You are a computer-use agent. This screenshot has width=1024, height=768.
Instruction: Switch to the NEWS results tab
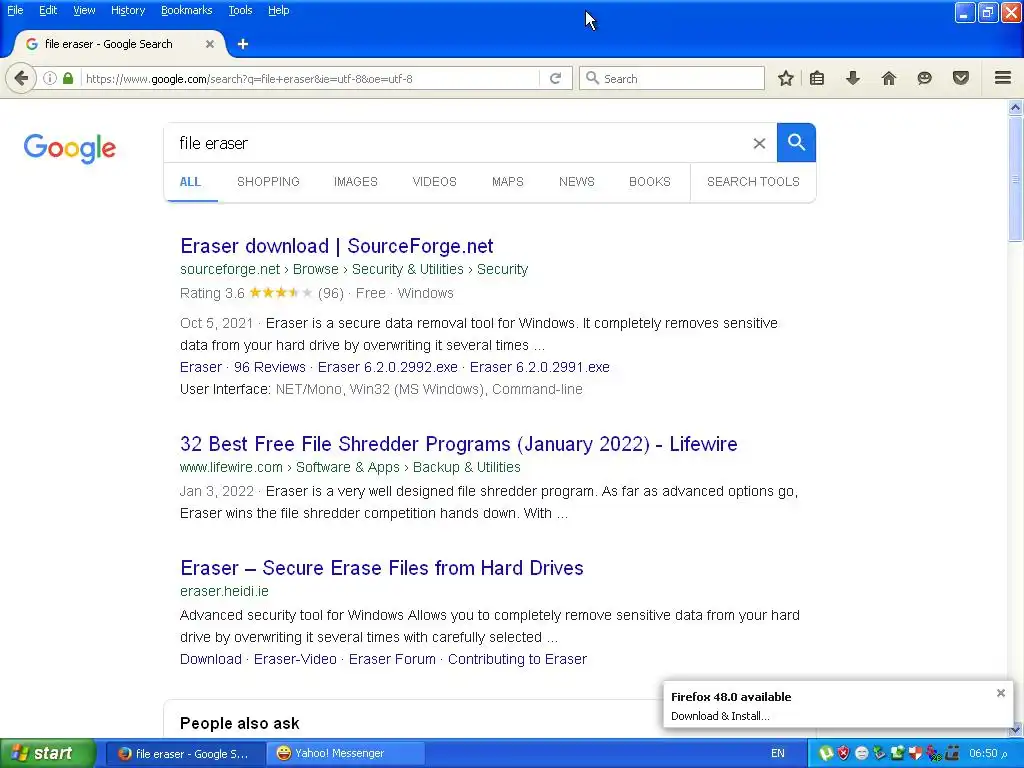point(577,182)
